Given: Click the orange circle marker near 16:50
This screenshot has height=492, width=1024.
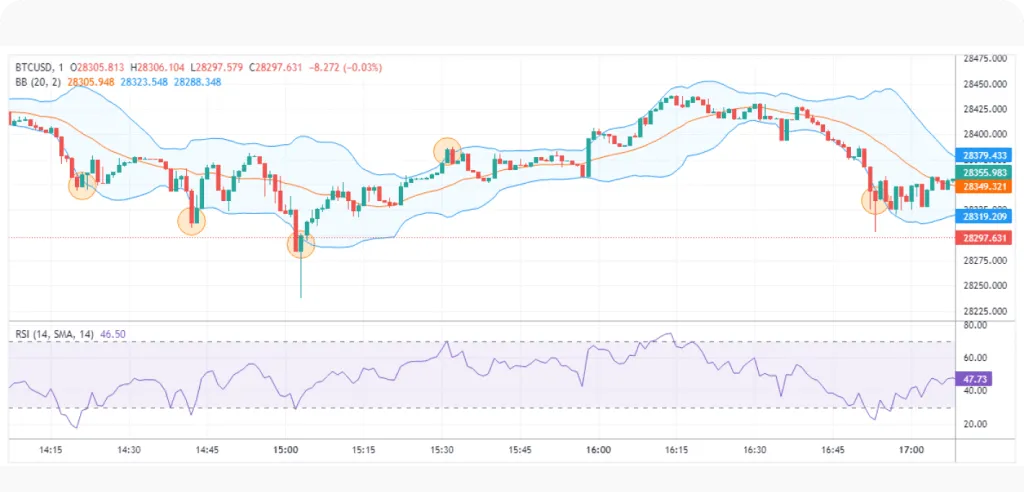Looking at the screenshot, I should (x=875, y=201).
